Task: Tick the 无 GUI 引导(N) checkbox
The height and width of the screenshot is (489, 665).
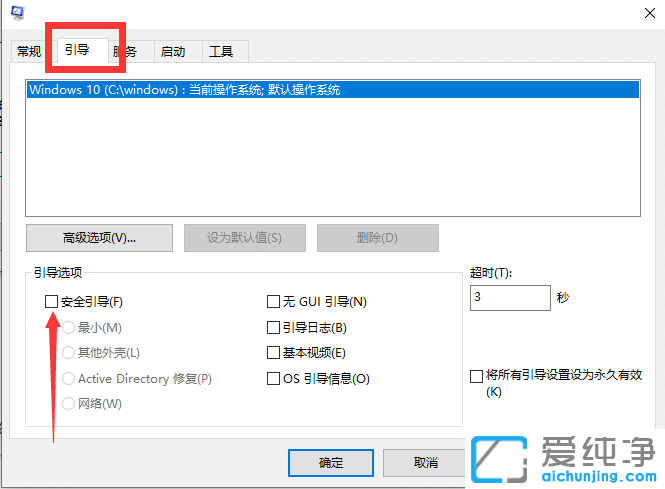Action: pyautogui.click(x=274, y=302)
